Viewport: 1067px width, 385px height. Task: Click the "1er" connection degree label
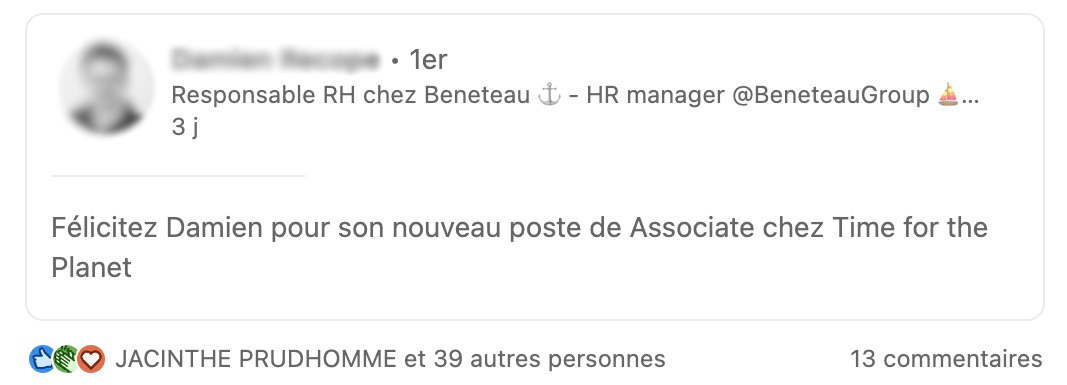427,60
